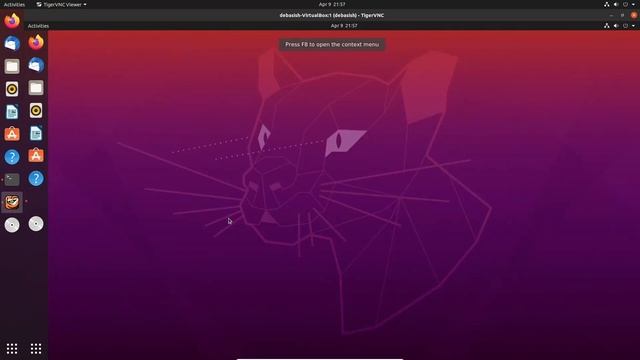Launch Thunderbird Mail from the host dock
Screen dimensions: 640x360
pyautogui.click(x=12, y=43)
